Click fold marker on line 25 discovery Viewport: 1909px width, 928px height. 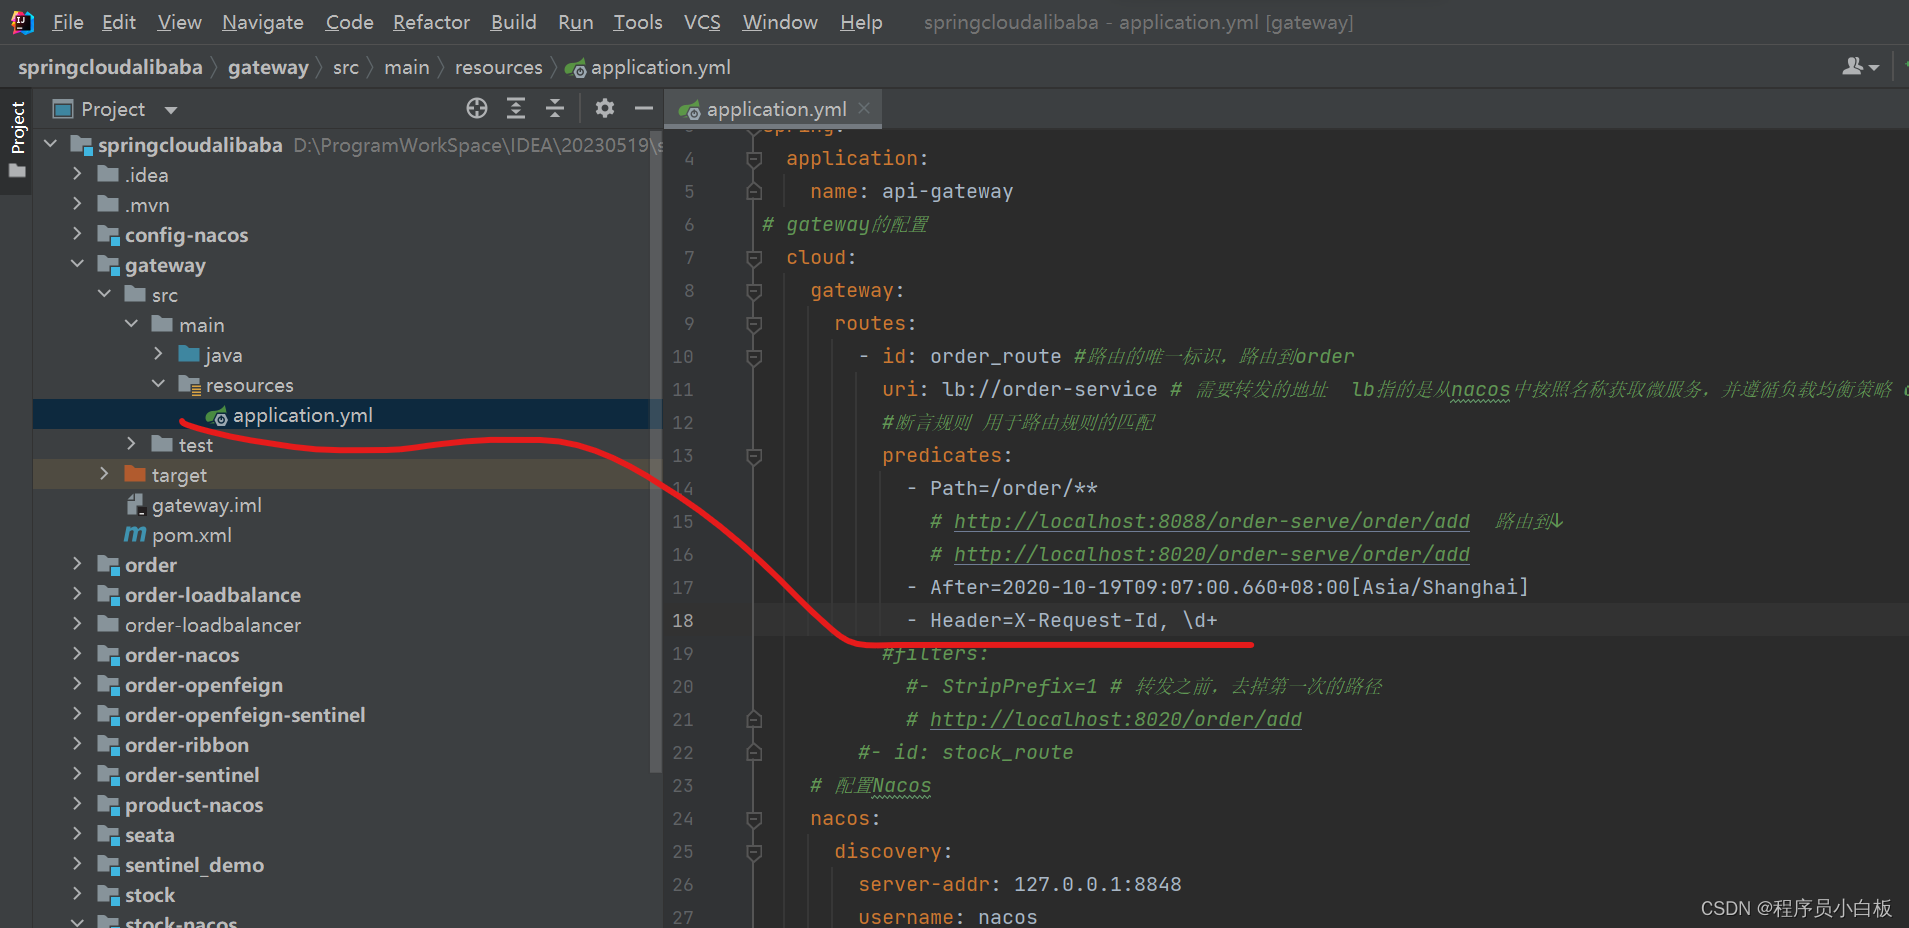coord(754,852)
